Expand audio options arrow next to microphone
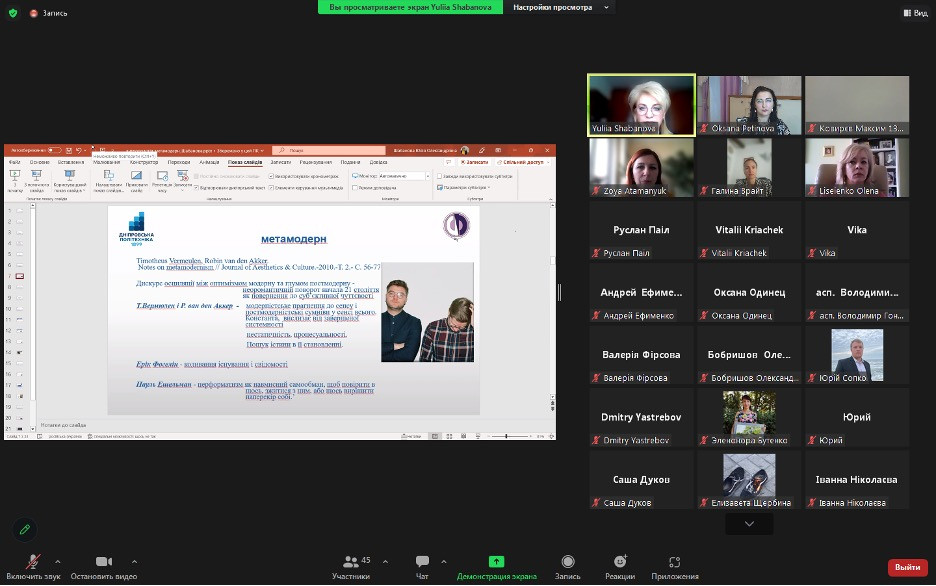The width and height of the screenshot is (936, 586). (58, 561)
